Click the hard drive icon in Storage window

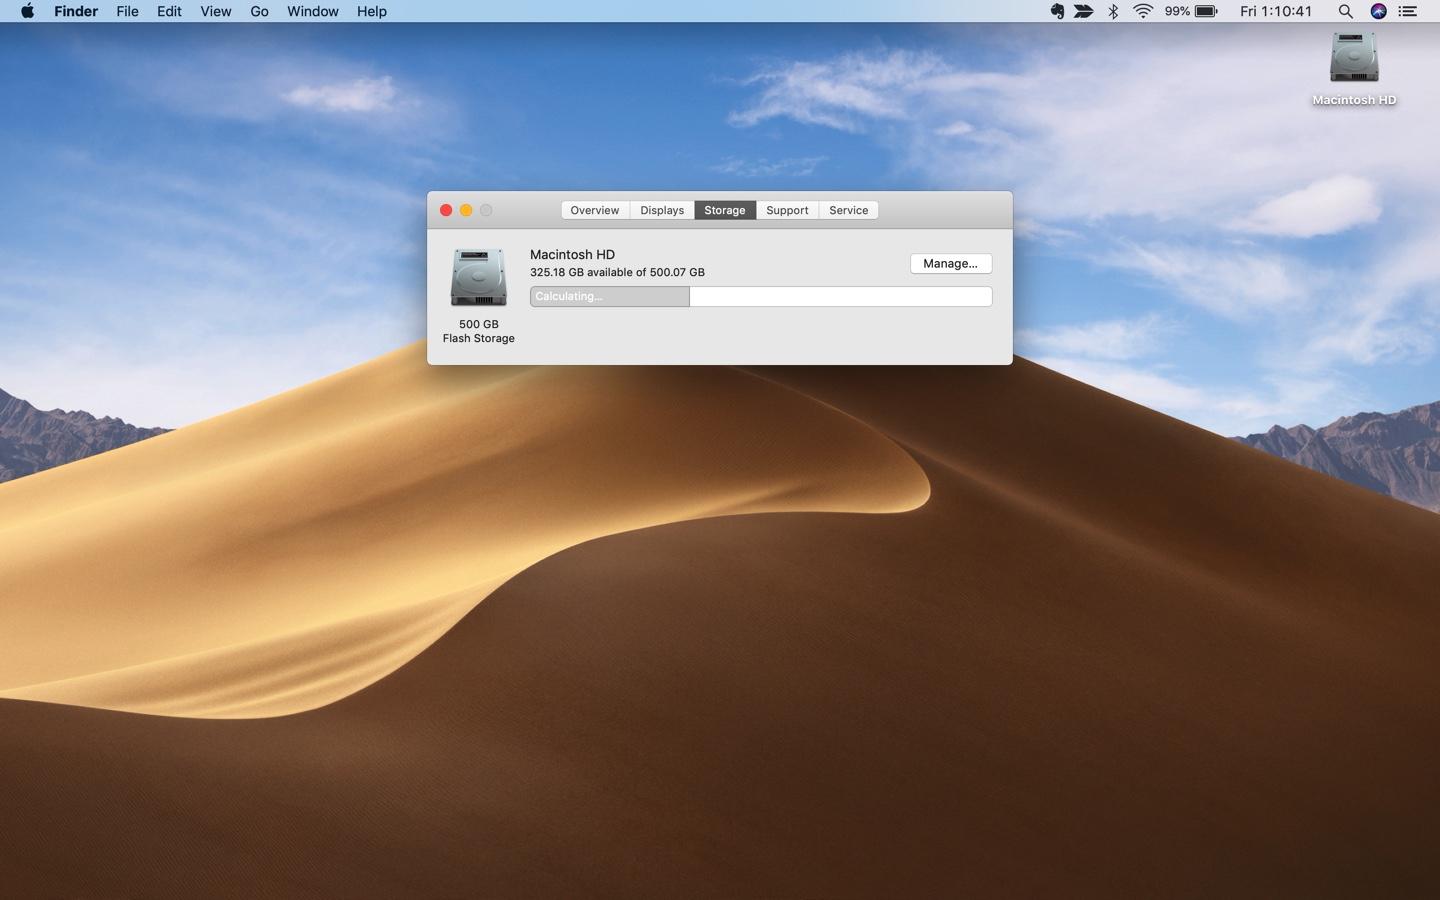[x=478, y=277]
